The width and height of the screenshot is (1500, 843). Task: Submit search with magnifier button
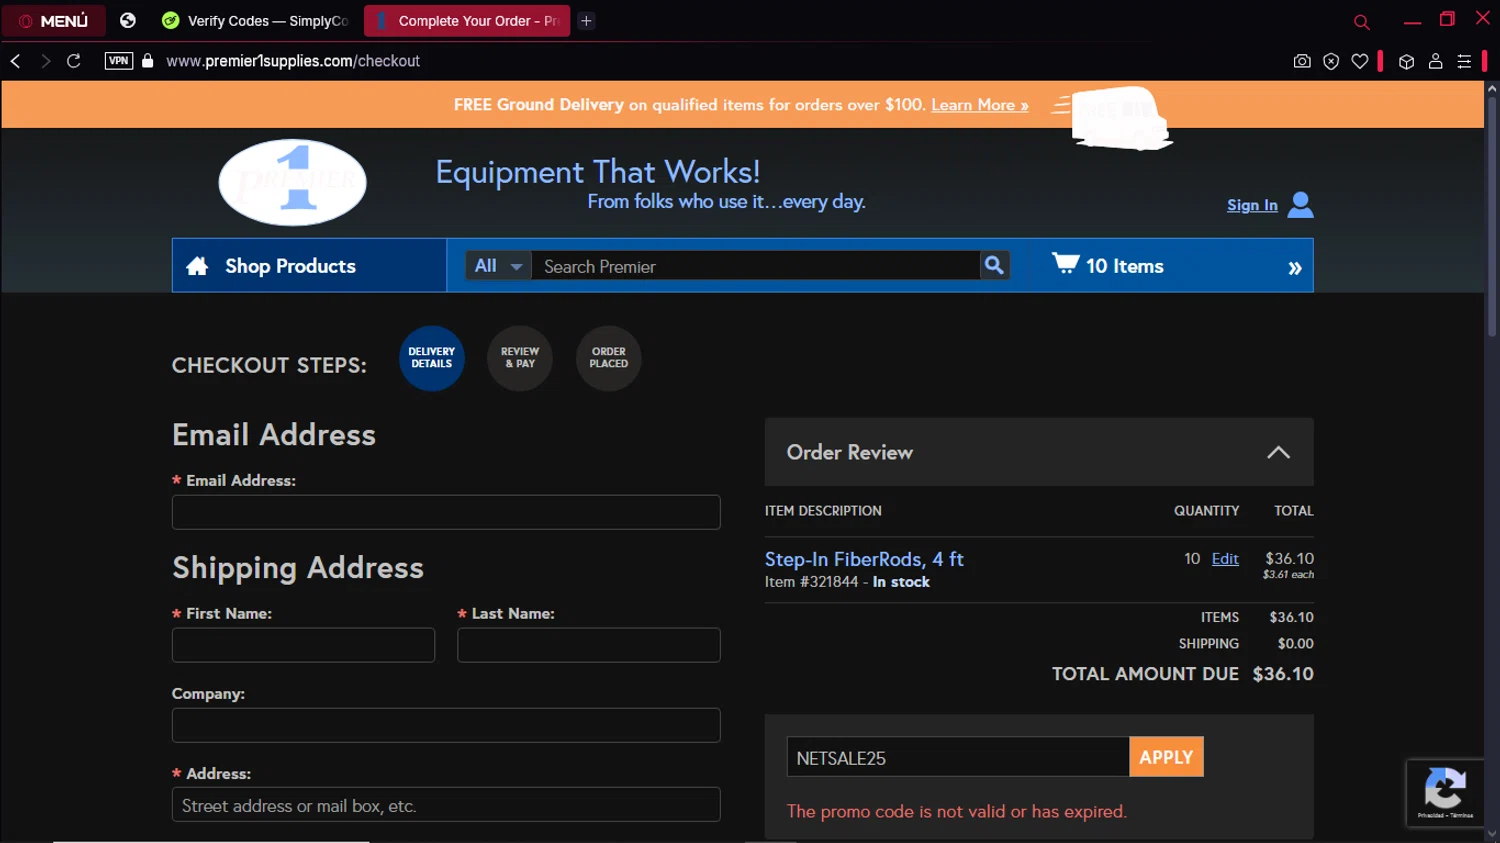tap(994, 265)
